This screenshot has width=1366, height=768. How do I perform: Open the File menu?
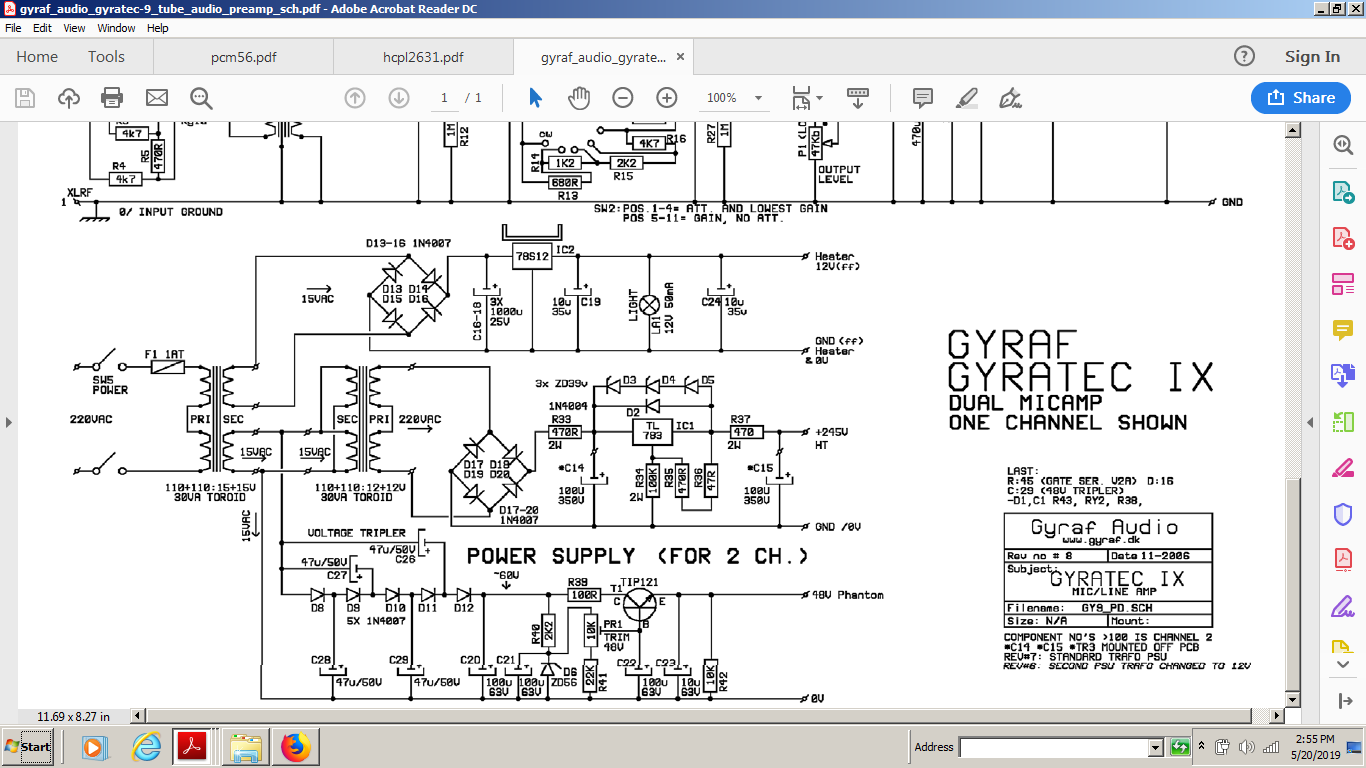click(x=13, y=28)
